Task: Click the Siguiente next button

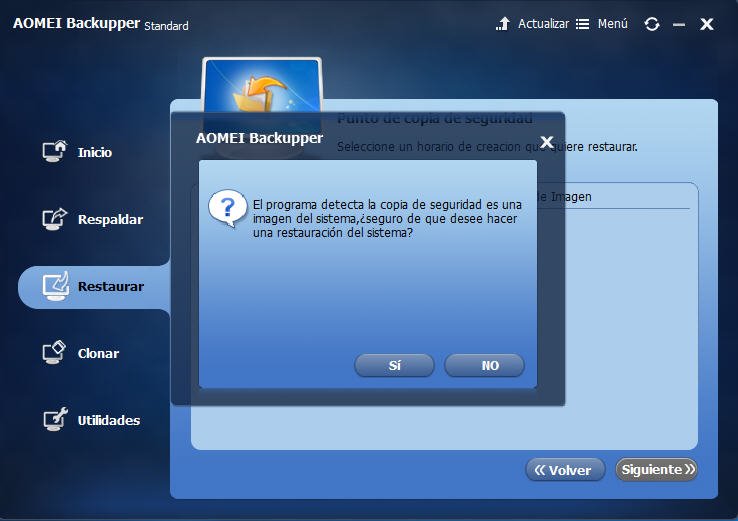Action: point(656,470)
